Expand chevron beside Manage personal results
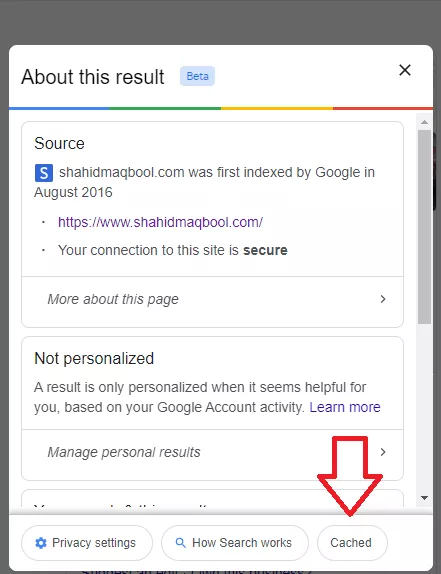The width and height of the screenshot is (441, 574). (x=383, y=452)
